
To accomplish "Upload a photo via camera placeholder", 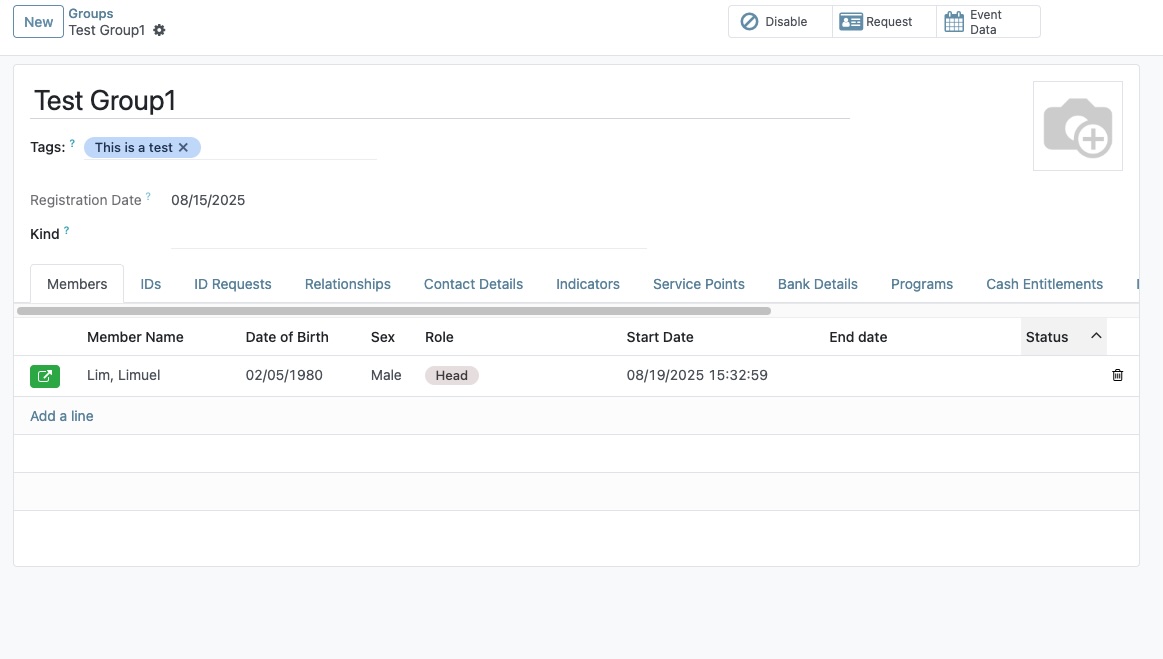I will [1077, 126].
